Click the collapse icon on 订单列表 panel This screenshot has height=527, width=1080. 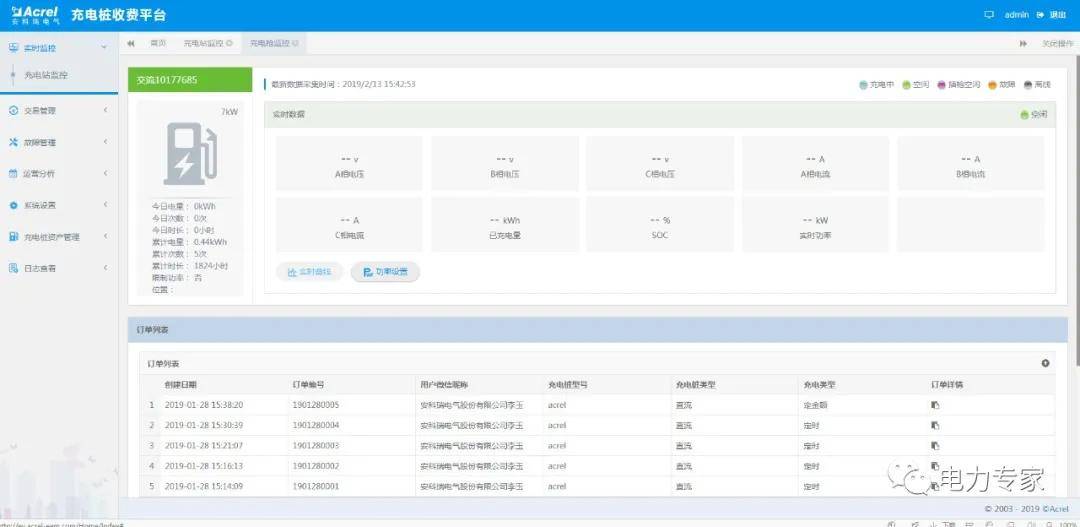(x=1045, y=363)
